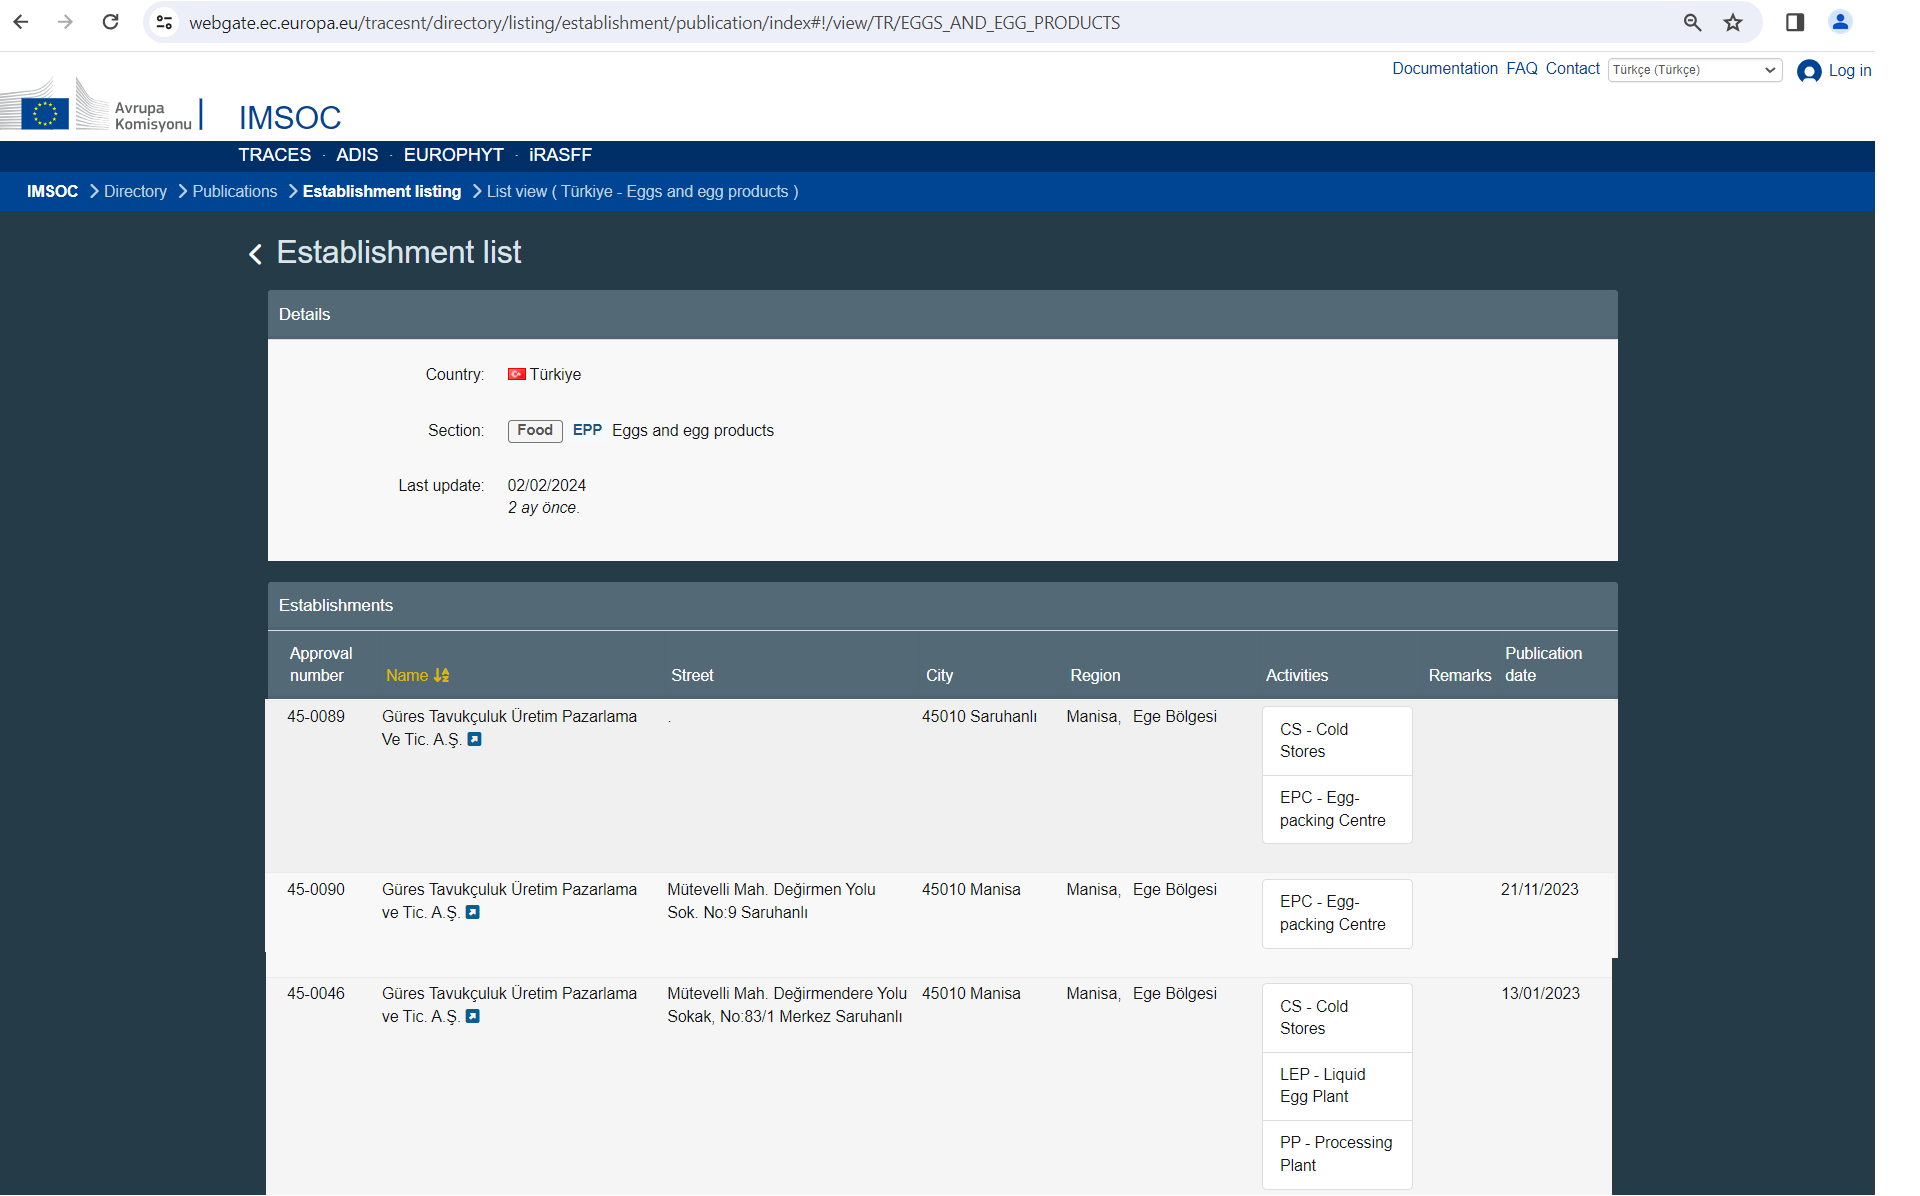Open external link icon for approval 45-0046
Viewport: 1920px width, 1196px height.
[x=473, y=1017]
